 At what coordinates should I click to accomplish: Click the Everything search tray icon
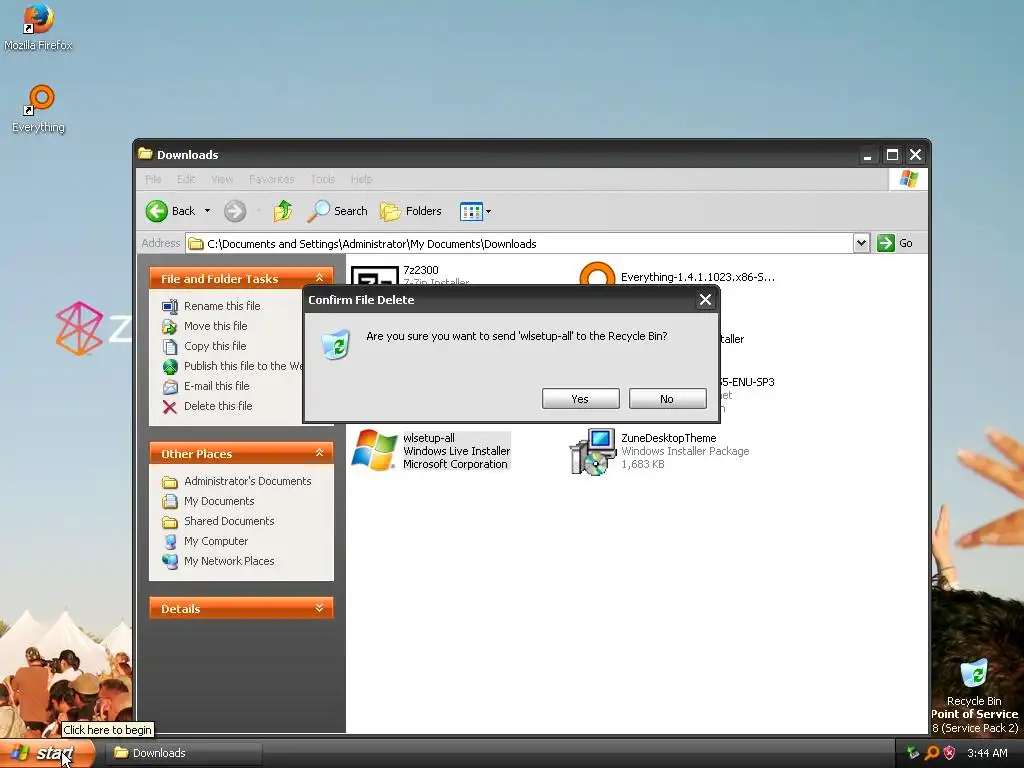point(932,753)
